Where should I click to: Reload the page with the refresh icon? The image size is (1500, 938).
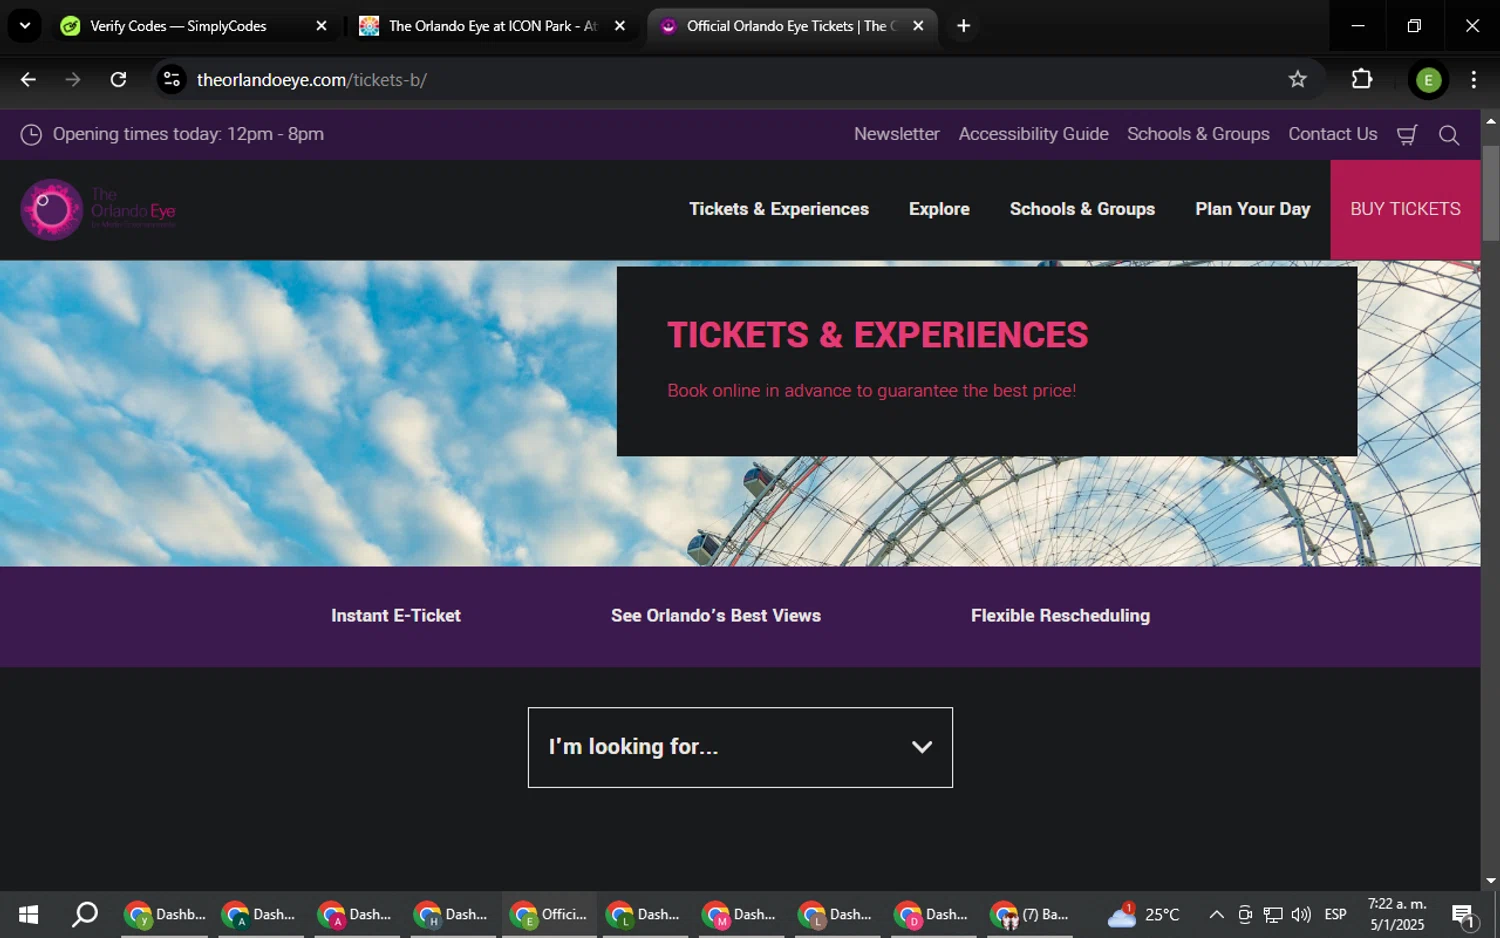[118, 80]
